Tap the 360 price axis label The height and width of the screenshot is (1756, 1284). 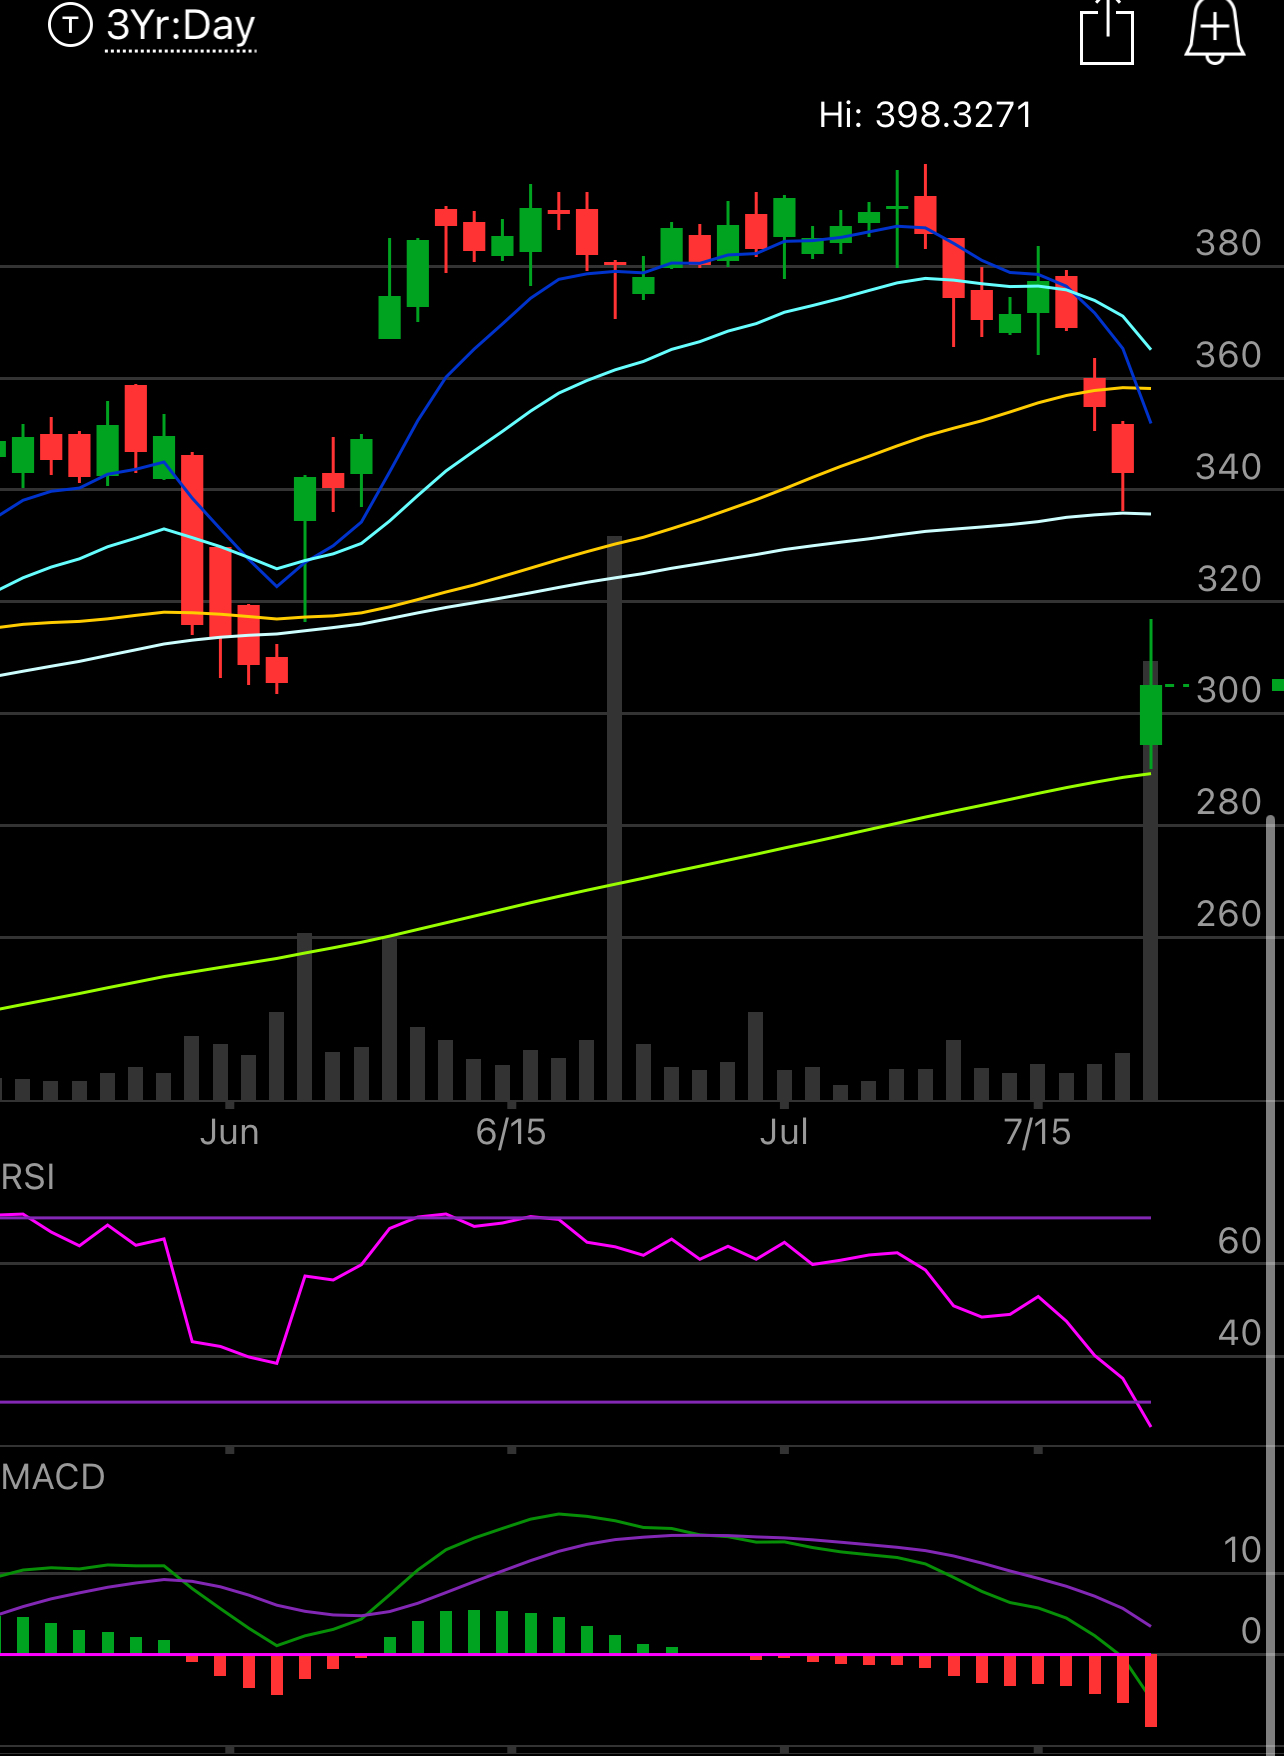(x=1228, y=355)
